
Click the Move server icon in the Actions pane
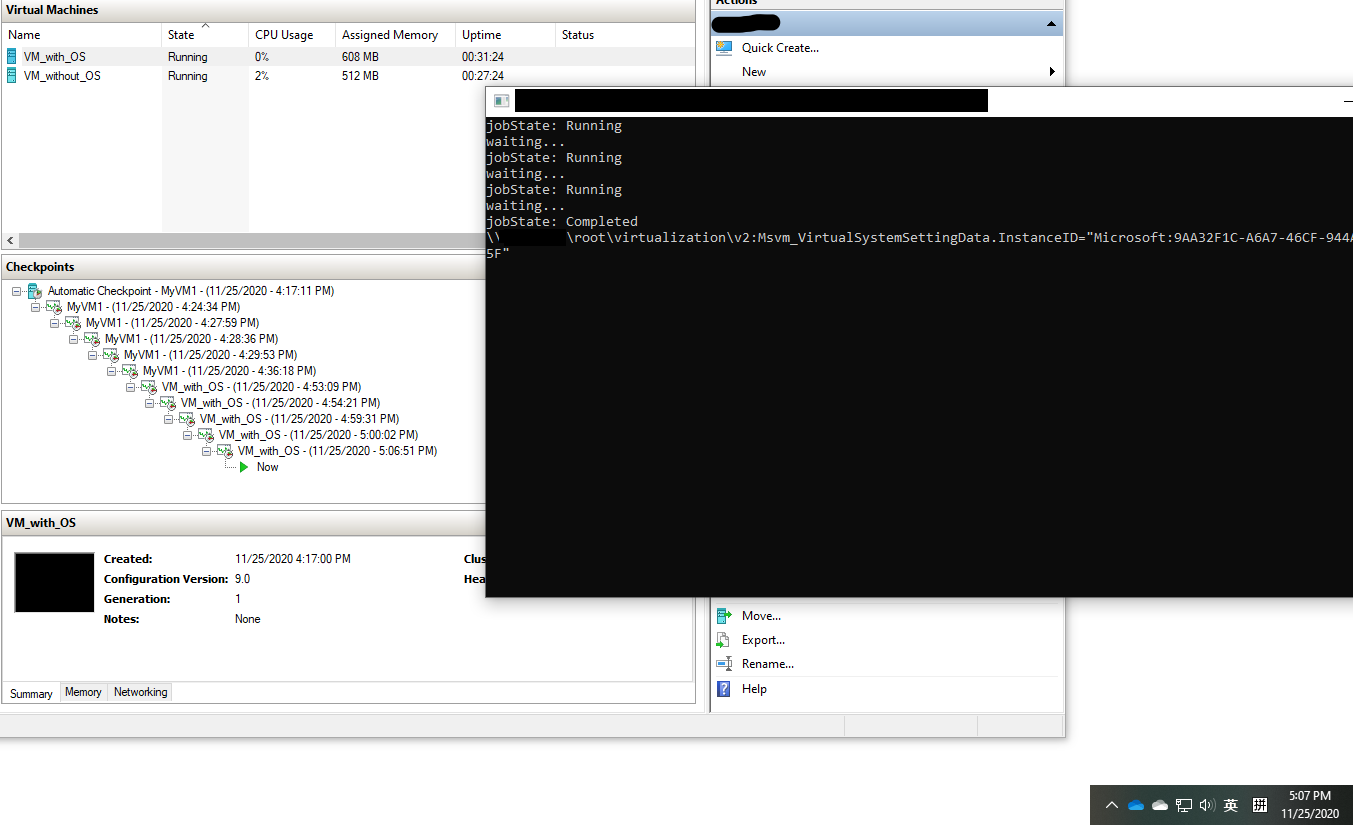[x=723, y=615]
